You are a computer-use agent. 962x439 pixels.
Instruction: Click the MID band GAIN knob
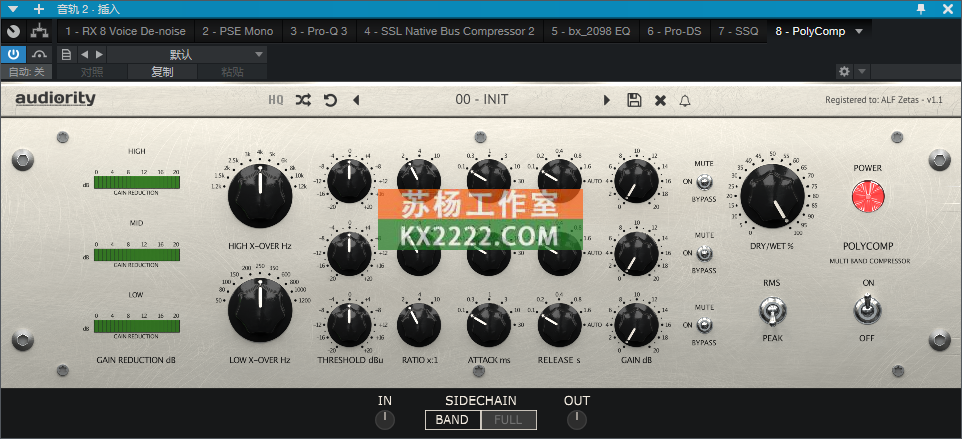tap(636, 253)
